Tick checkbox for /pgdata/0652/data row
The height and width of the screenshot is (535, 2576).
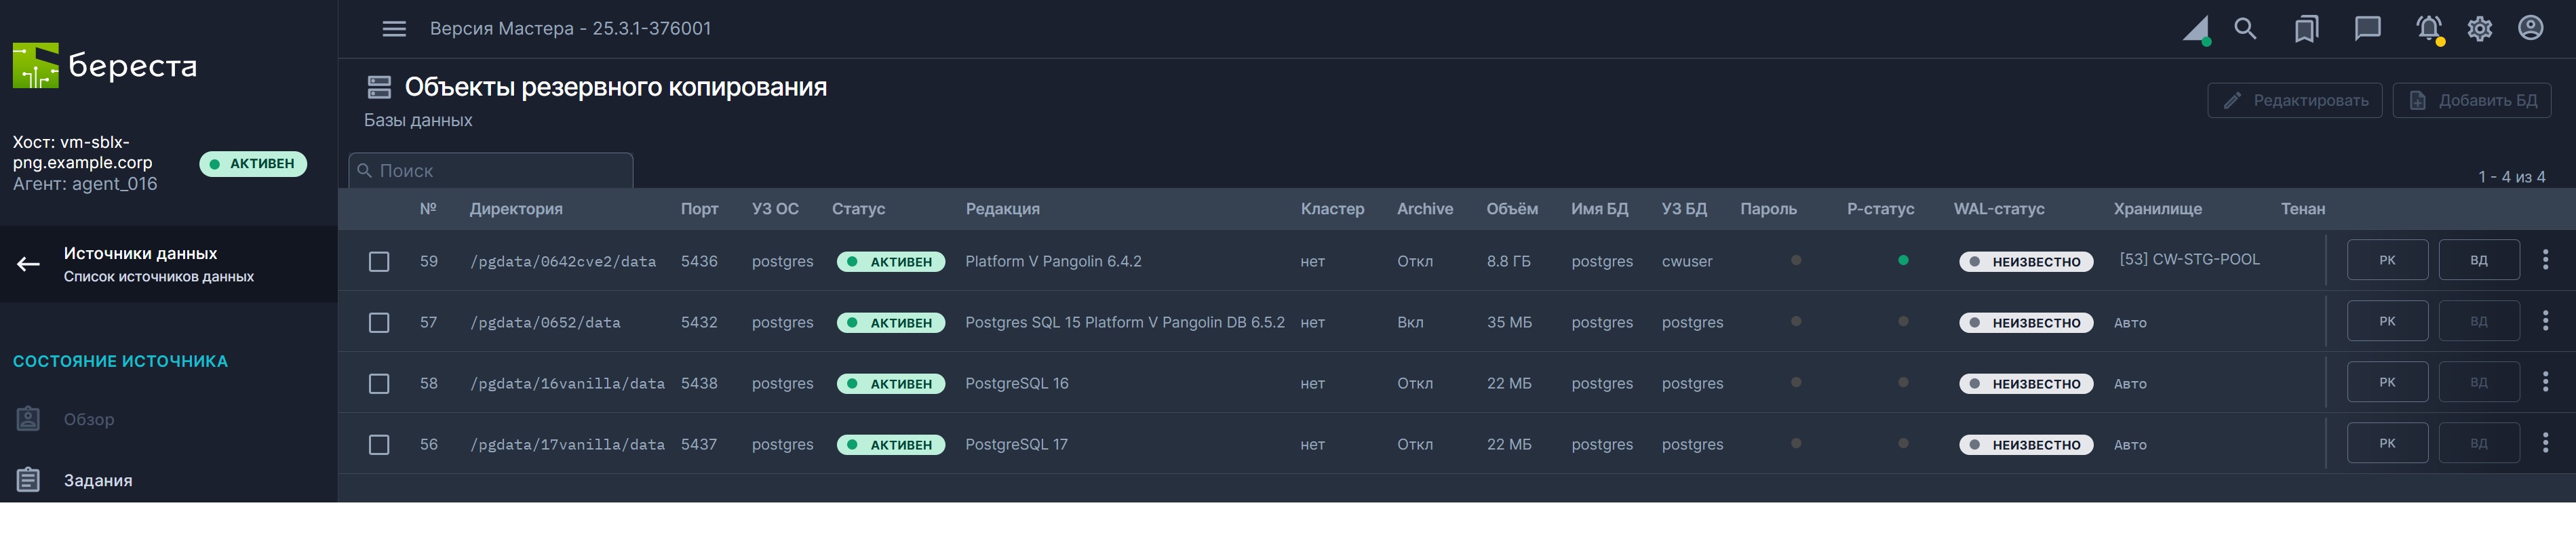point(379,323)
